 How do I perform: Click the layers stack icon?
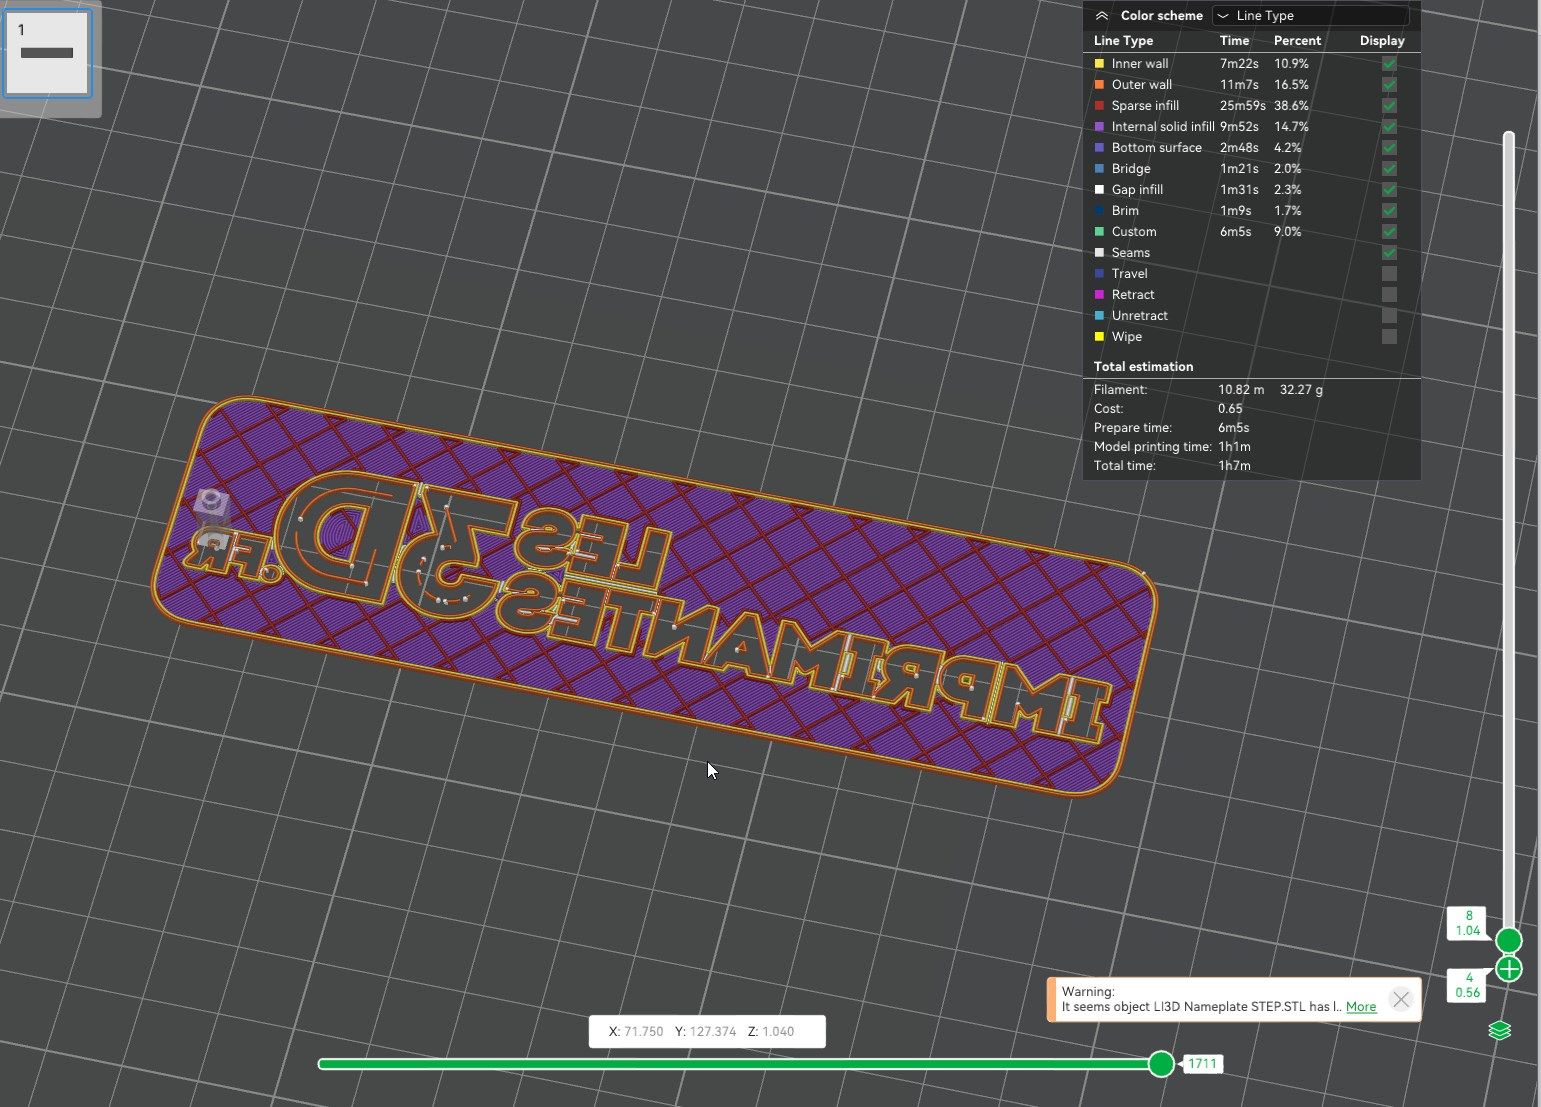pyautogui.click(x=1499, y=1030)
